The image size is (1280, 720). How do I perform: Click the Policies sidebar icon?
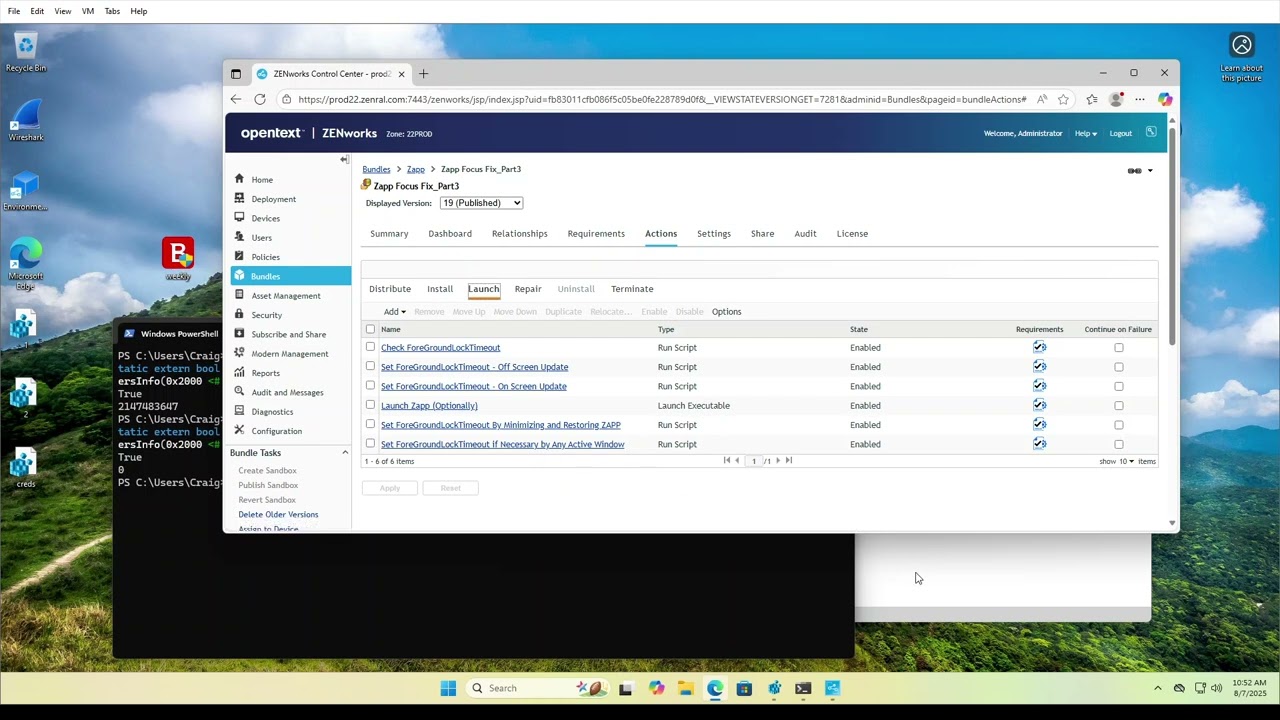239,256
